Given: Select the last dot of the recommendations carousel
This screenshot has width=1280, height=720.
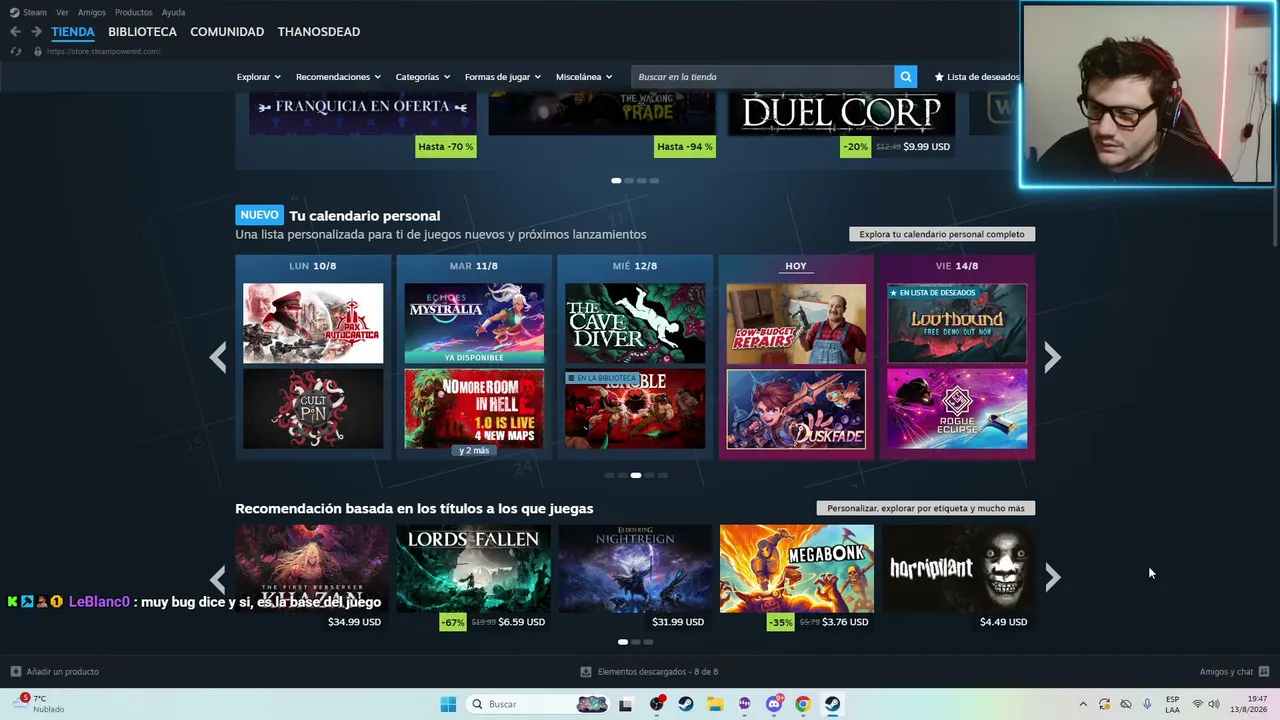Looking at the screenshot, I should [648, 642].
